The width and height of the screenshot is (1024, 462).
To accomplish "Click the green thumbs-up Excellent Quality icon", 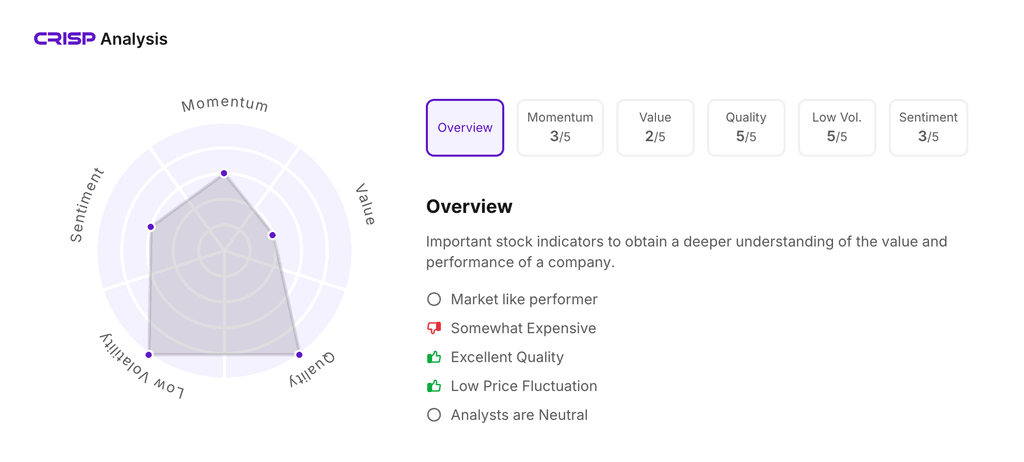I will 434,357.
